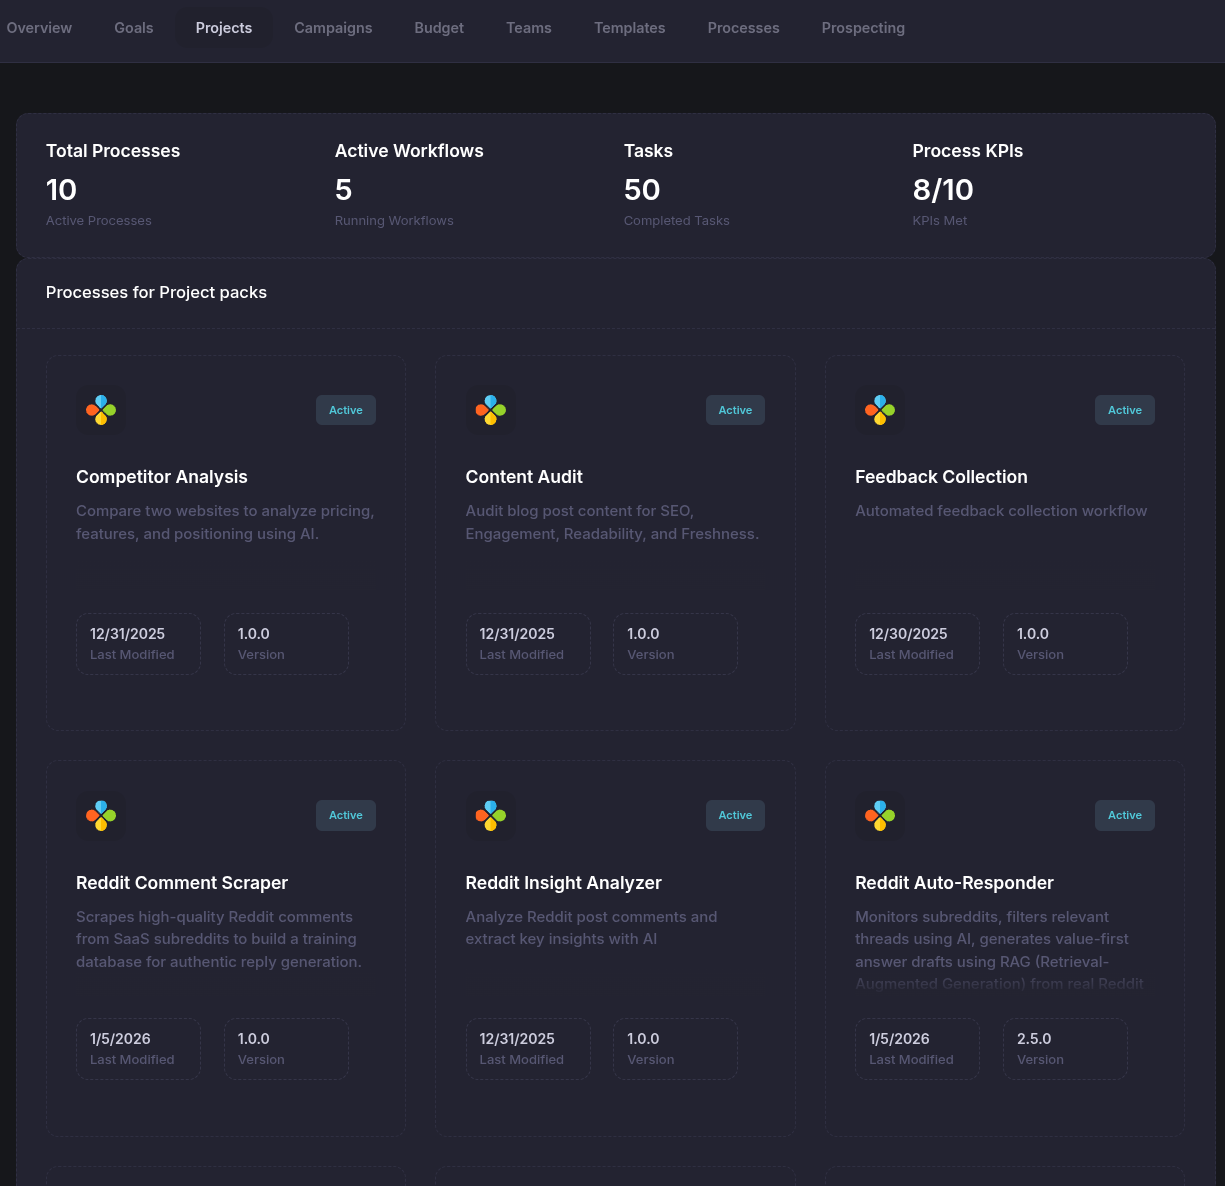Click the Feedback Collection process icon
Image resolution: width=1225 pixels, height=1186 pixels.
pos(880,410)
